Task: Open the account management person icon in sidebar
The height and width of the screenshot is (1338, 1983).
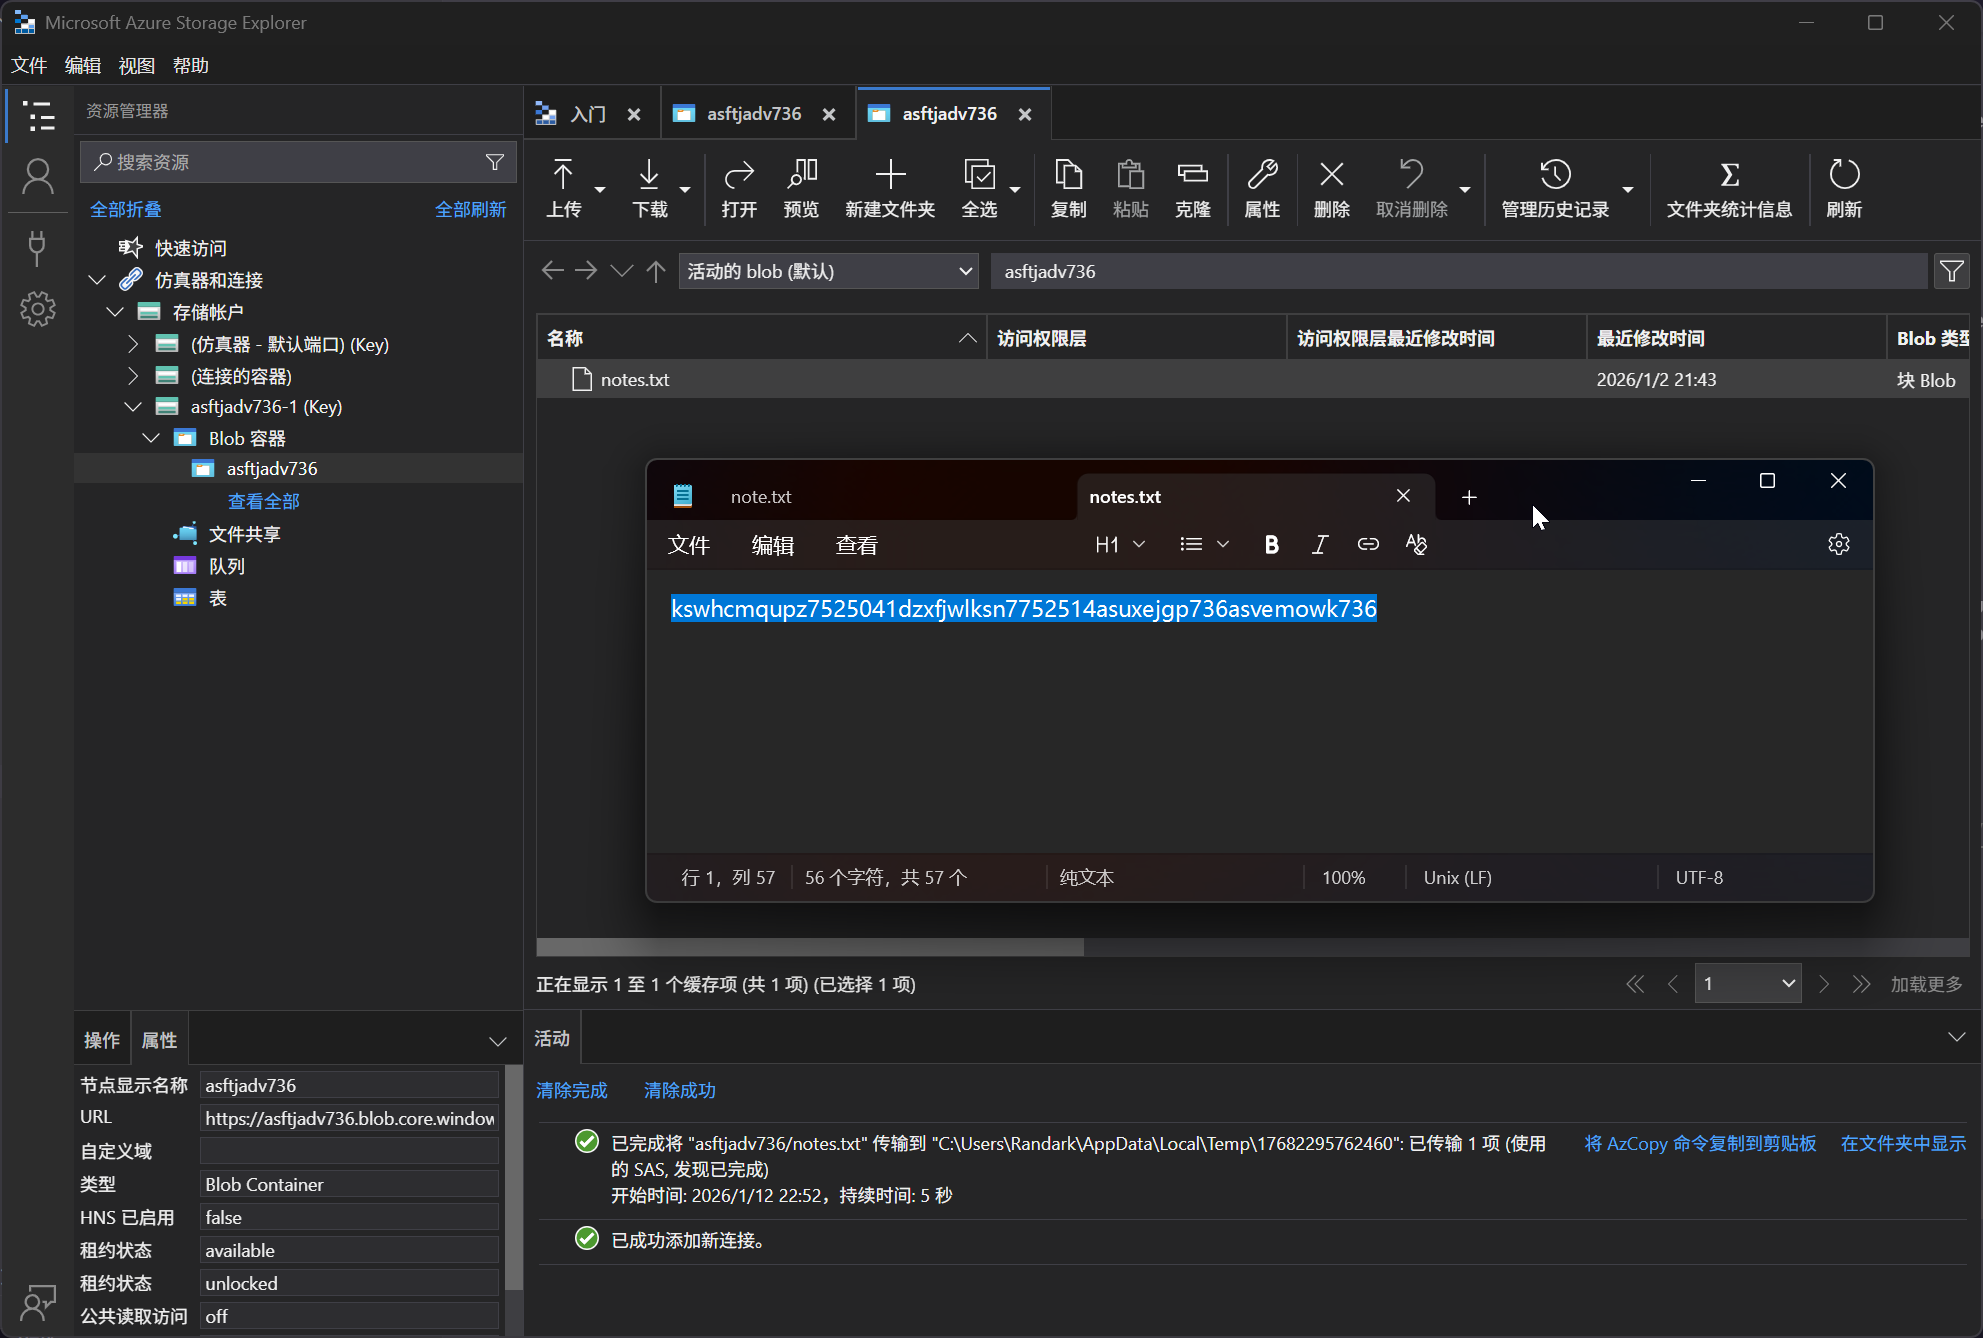Action: (38, 177)
